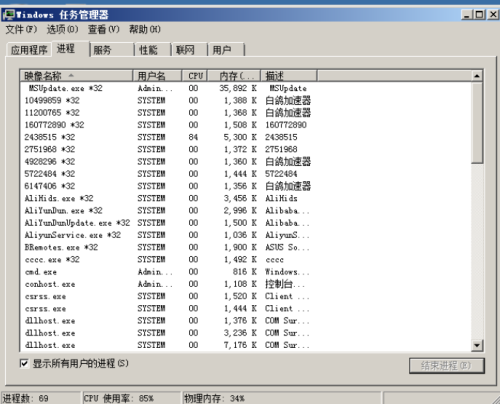500x404 pixels.
Task: Click the Task Manager title bar icon
Action: (8, 15)
